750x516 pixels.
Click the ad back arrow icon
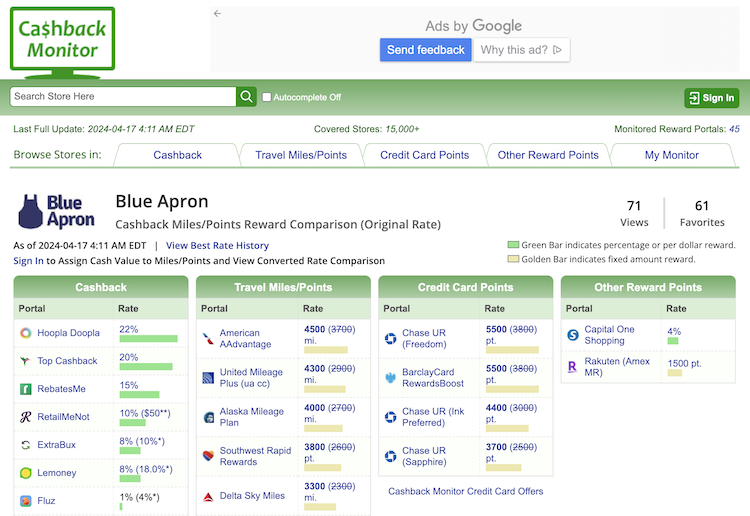coord(218,13)
